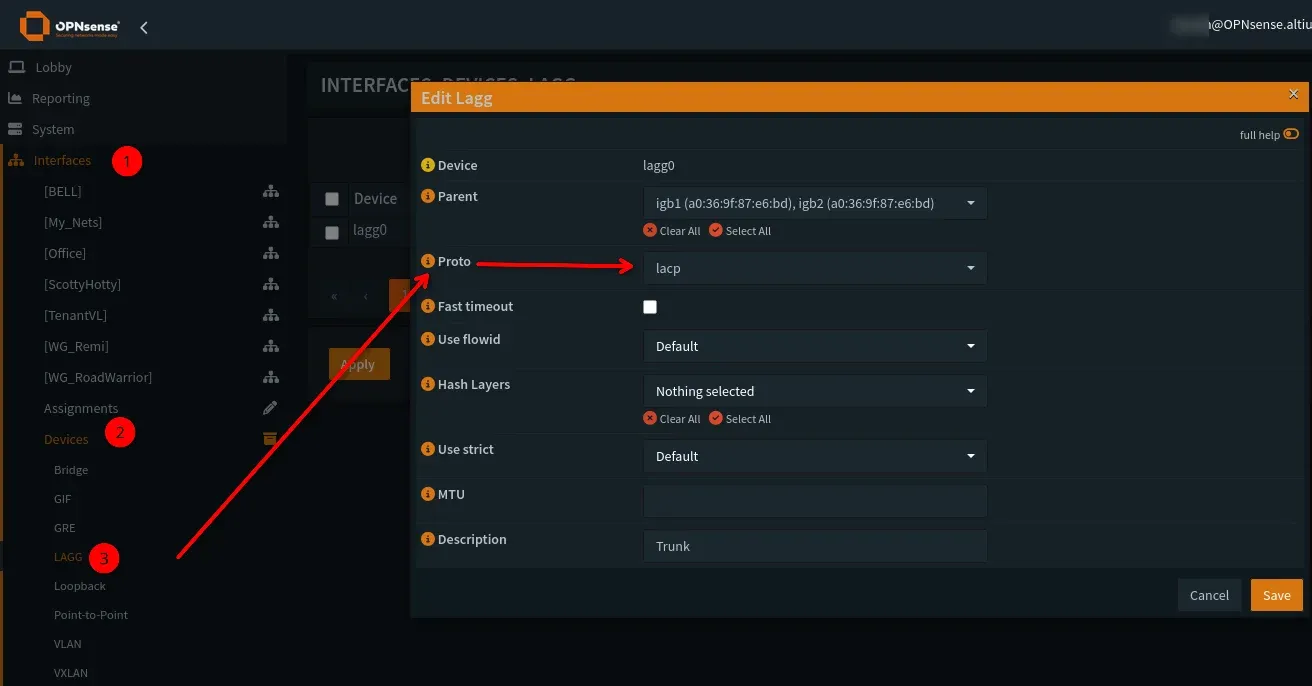Clear All under the Parent dropdown
Viewport: 1312px width, 686px height.
coord(672,231)
